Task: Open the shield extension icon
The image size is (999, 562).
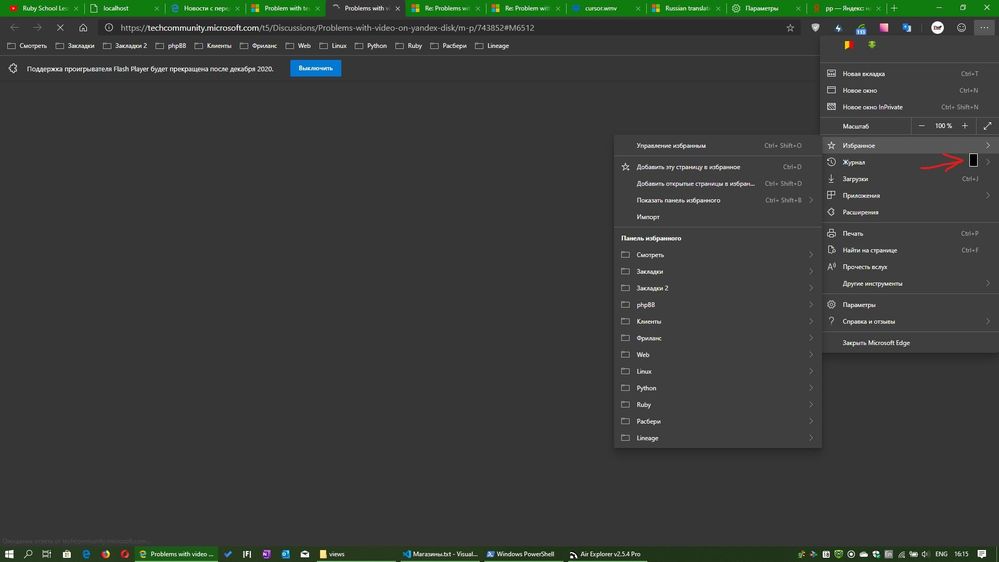Action: click(816, 28)
